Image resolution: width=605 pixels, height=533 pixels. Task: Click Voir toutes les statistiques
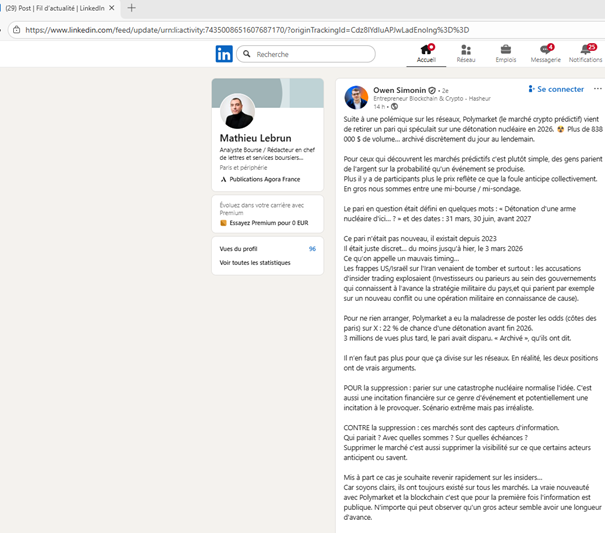tap(255, 263)
